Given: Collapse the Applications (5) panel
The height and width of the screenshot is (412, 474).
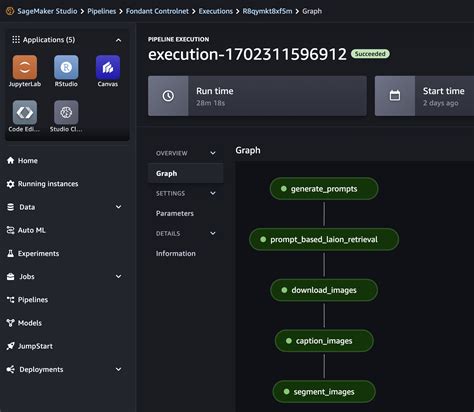Looking at the screenshot, I should click(x=118, y=40).
